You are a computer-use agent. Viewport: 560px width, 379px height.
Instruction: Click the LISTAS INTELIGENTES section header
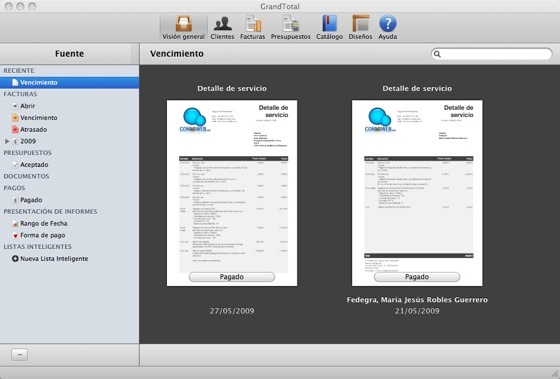(38, 247)
